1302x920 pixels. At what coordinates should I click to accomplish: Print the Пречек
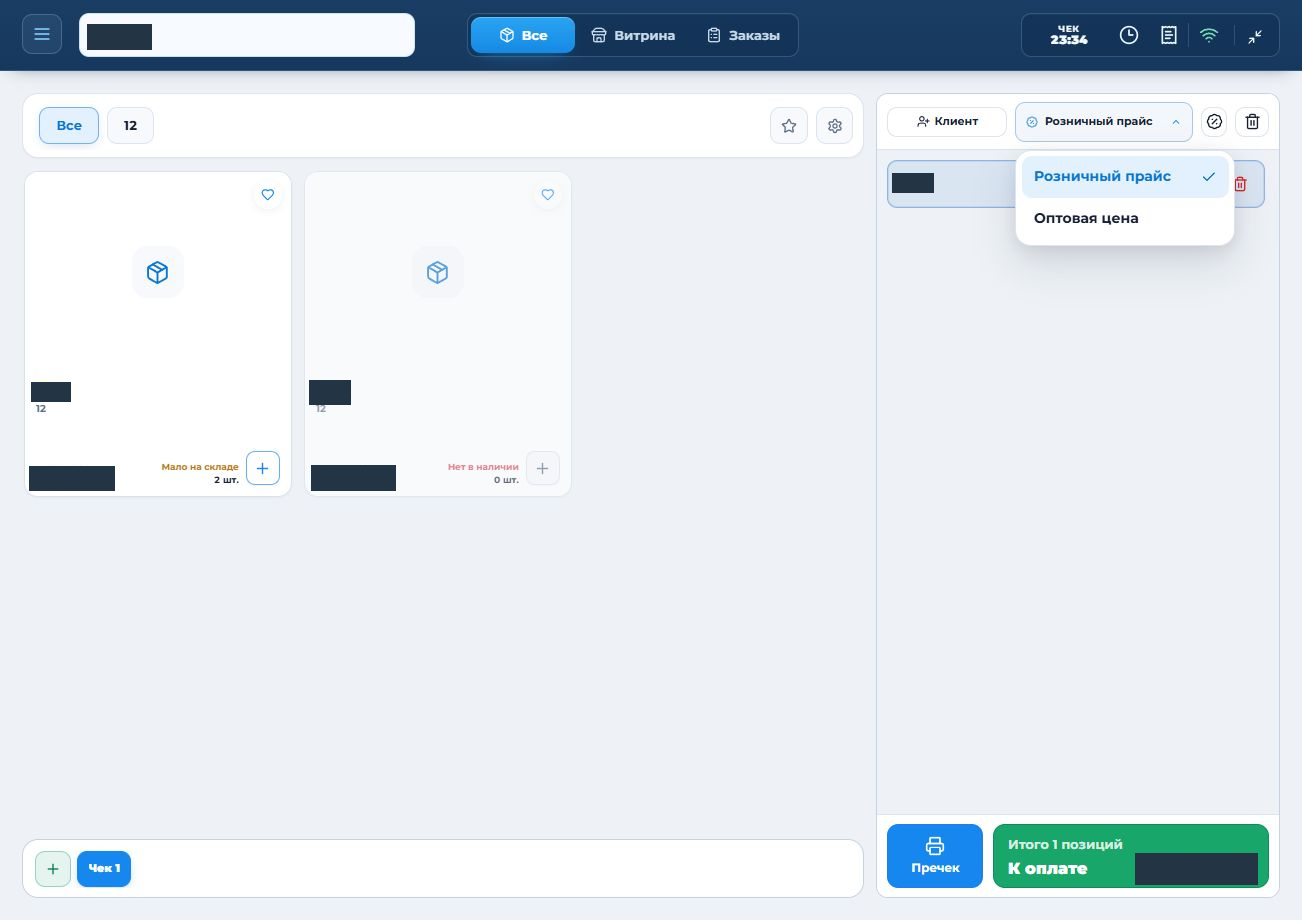click(935, 856)
